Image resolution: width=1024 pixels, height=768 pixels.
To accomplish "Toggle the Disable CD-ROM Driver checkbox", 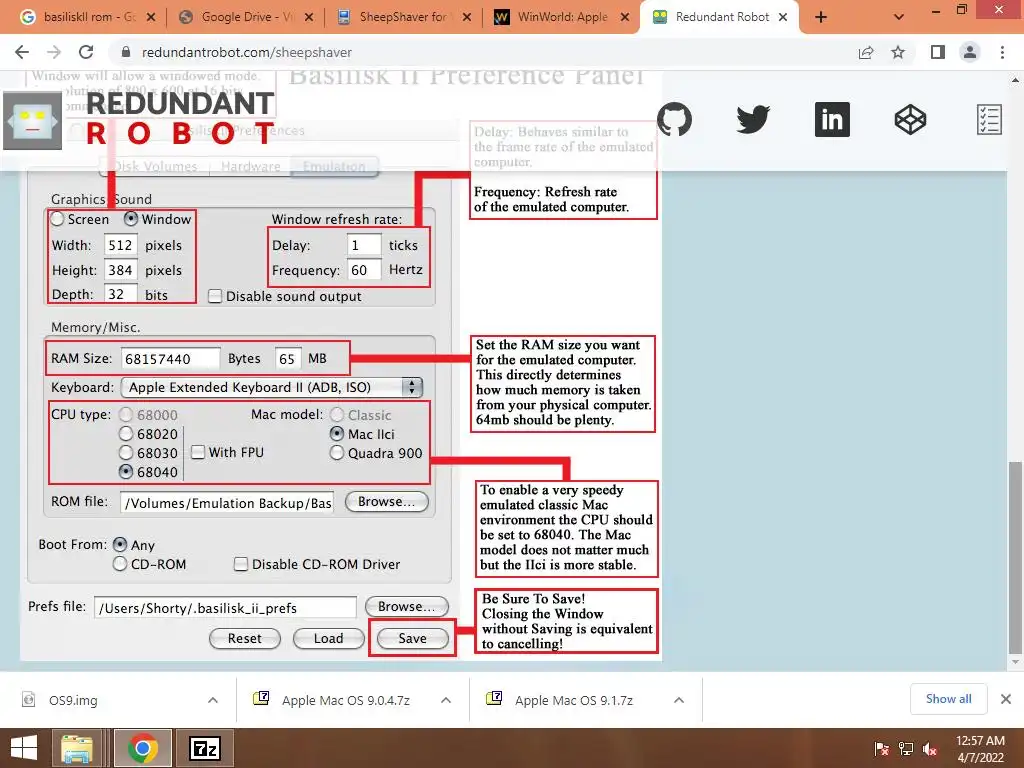I will point(241,564).
